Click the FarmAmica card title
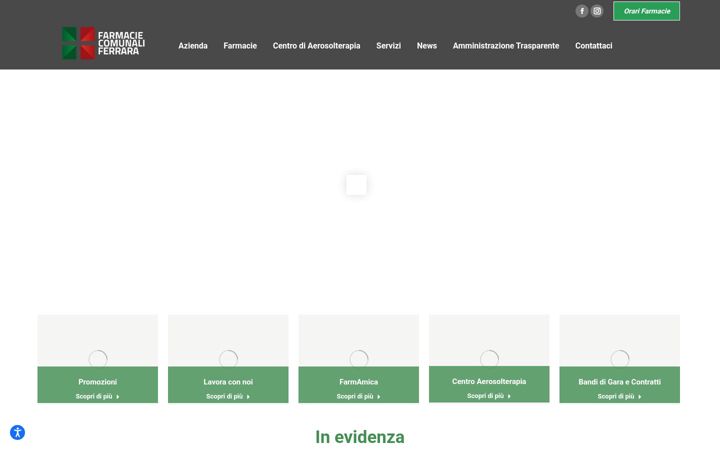Viewport: 720px width, 450px height. pyautogui.click(x=359, y=382)
